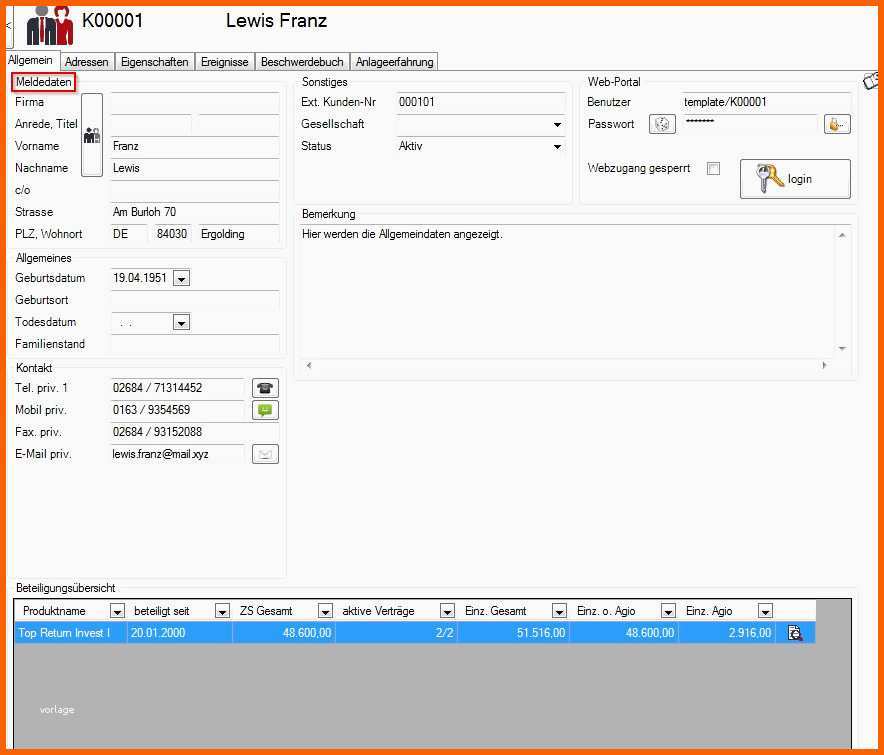Viewport: 884px width, 755px height.
Task: Click the generate password icon beside Passwort
Action: pyautogui.click(x=662, y=124)
